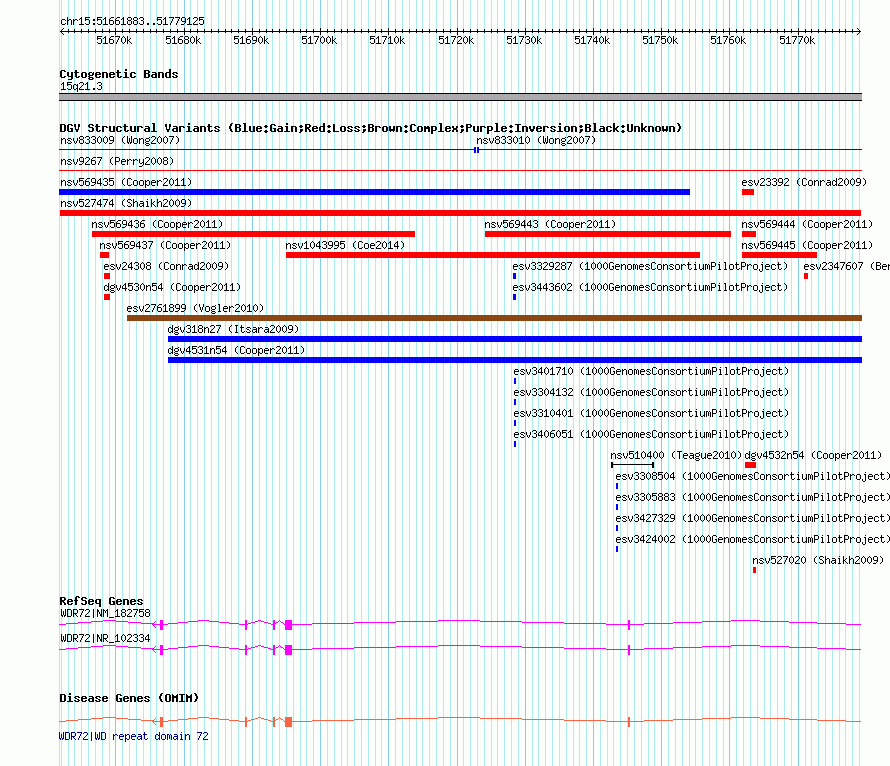Click the WDR72|NR_102334 gene label
890x766 pixels.
coord(105,638)
